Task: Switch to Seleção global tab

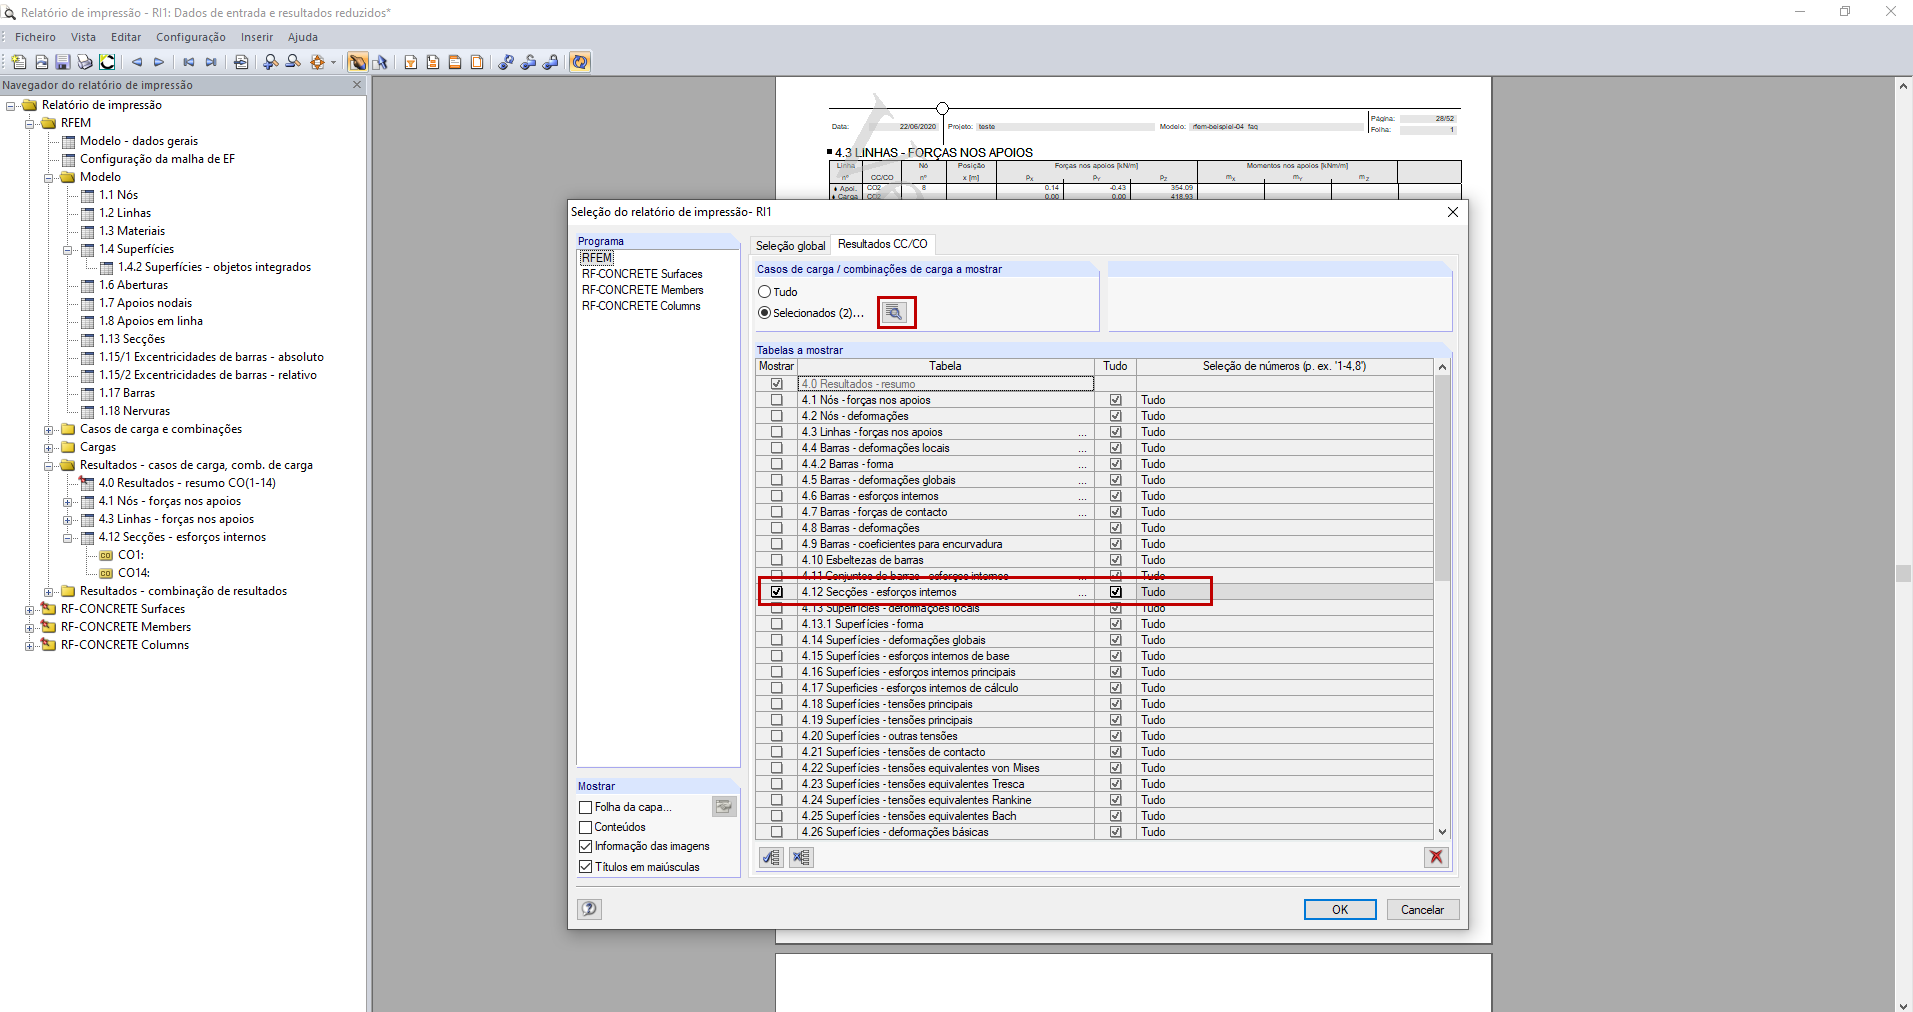Action: click(790, 245)
